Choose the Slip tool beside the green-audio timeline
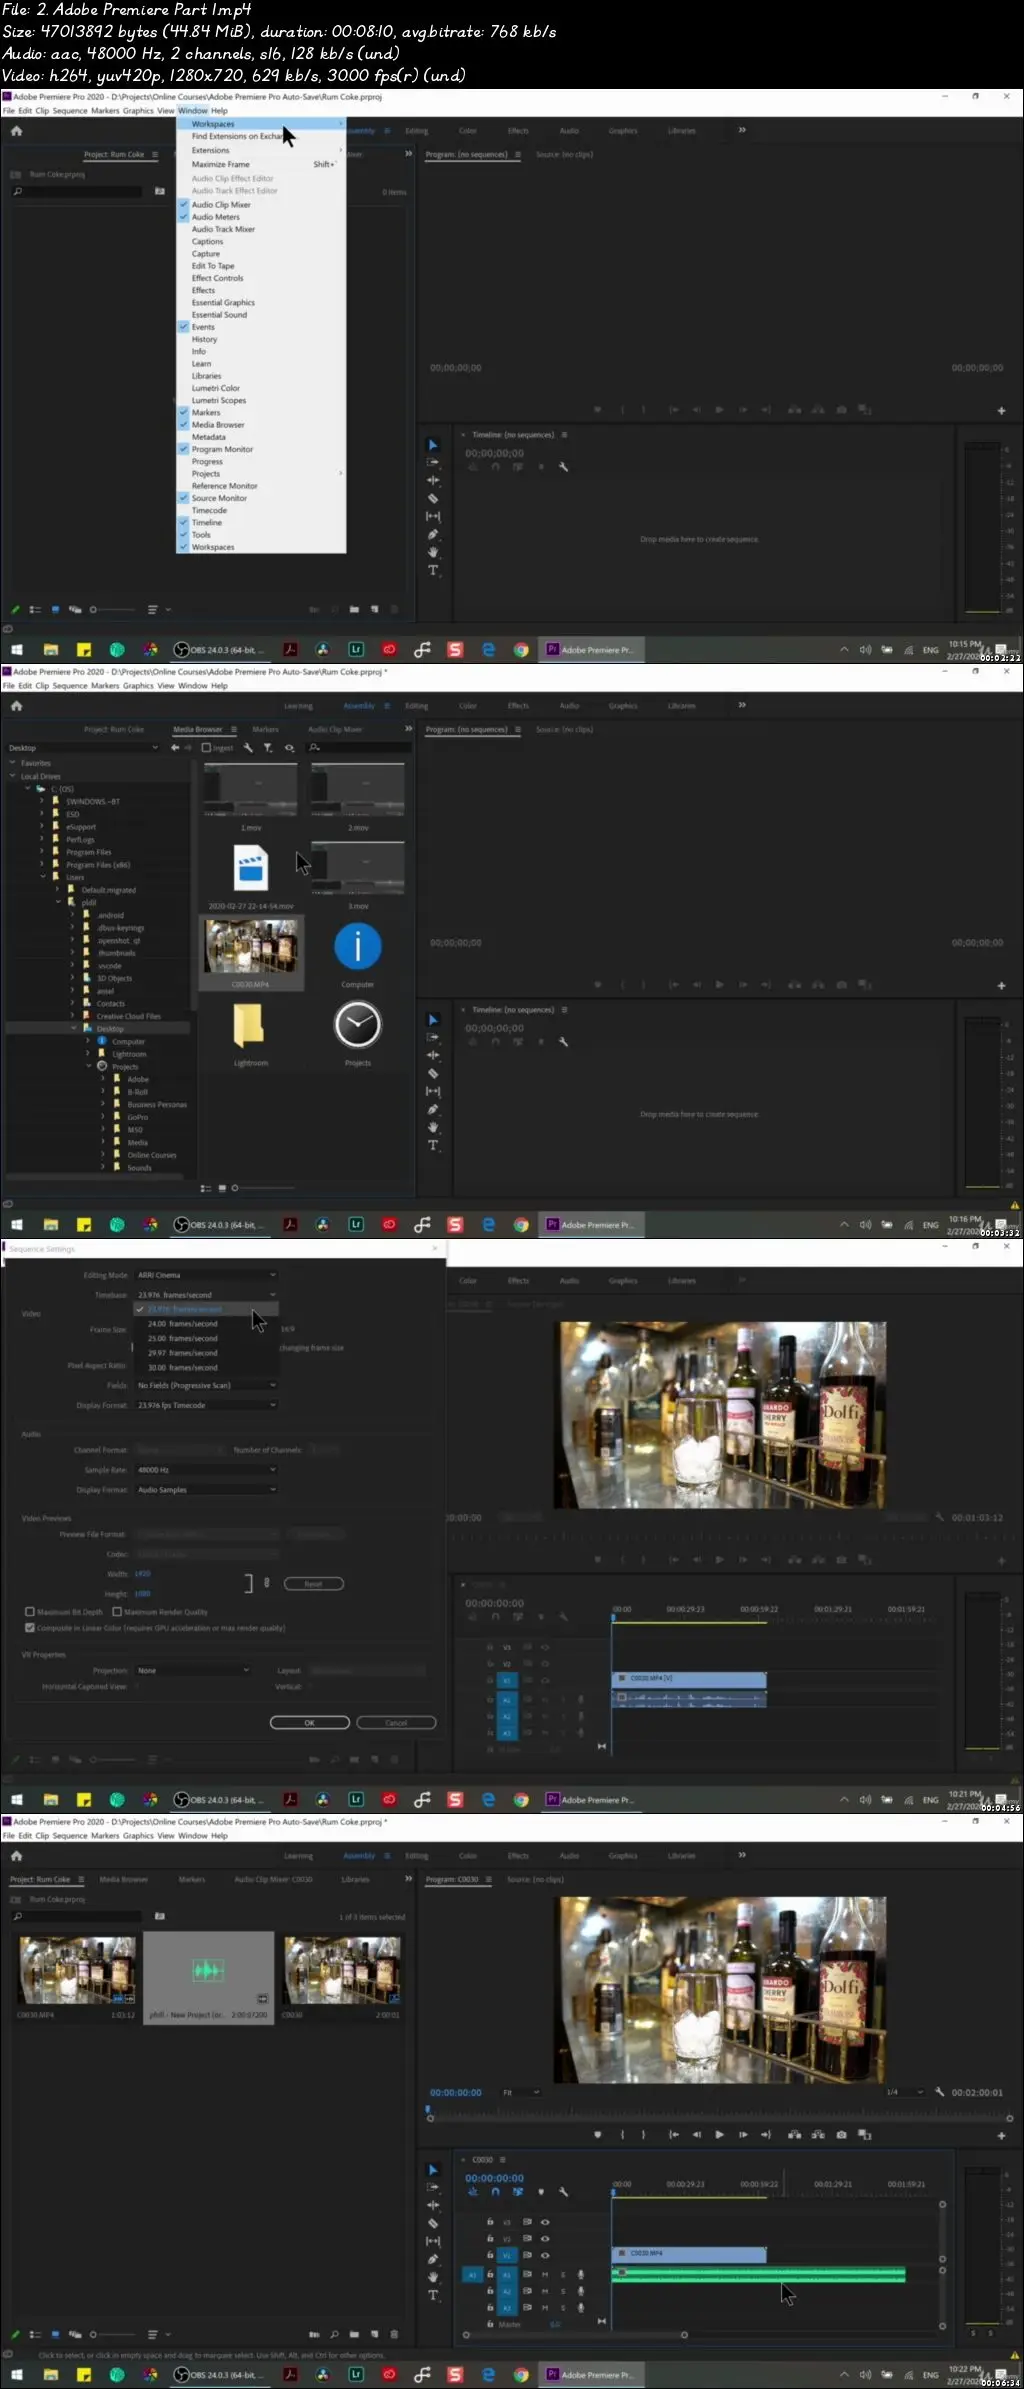The height and width of the screenshot is (2389, 1024). point(433,2241)
